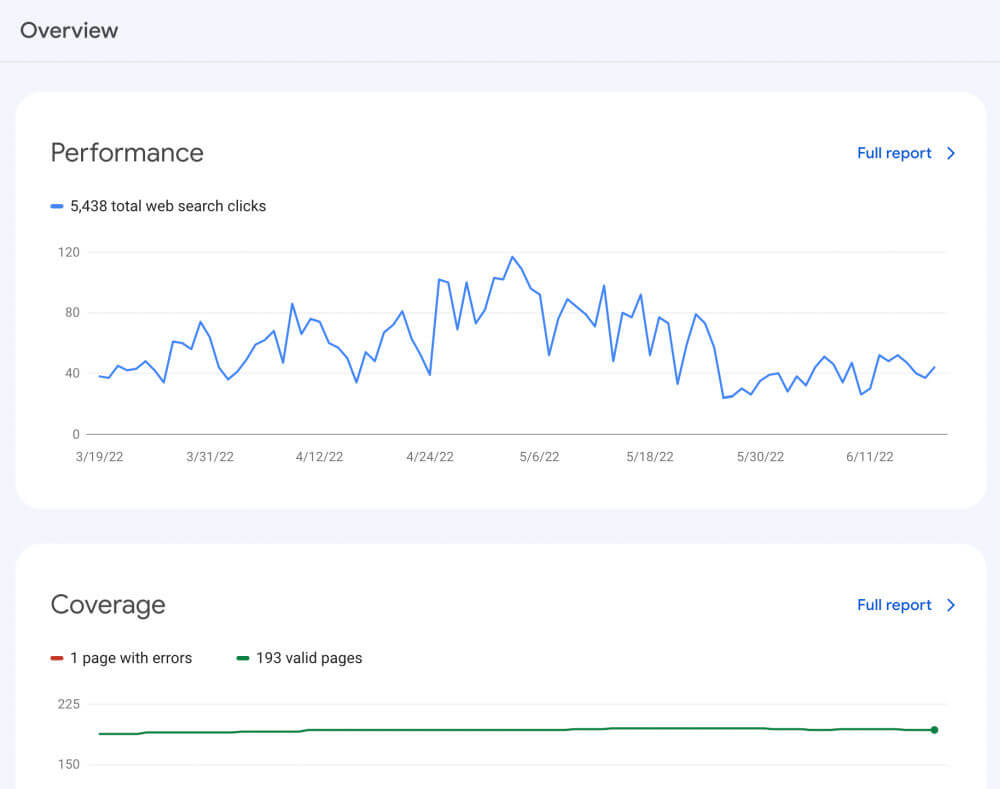The width and height of the screenshot is (1000, 789).
Task: Click the 80 value on Performance axis
Action: pyautogui.click(x=72, y=313)
